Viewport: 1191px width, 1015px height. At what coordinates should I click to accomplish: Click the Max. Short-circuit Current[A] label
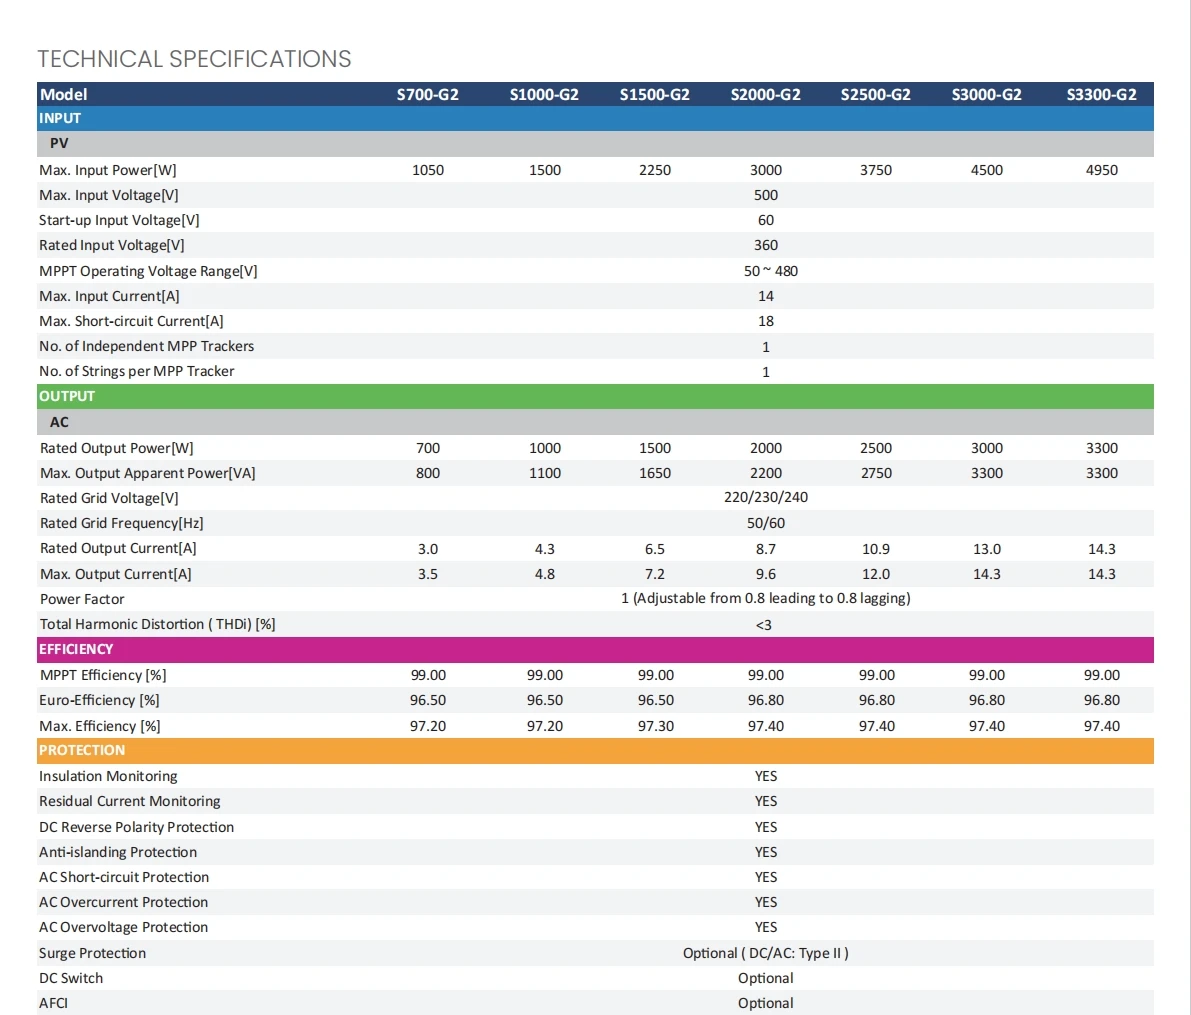pos(131,321)
